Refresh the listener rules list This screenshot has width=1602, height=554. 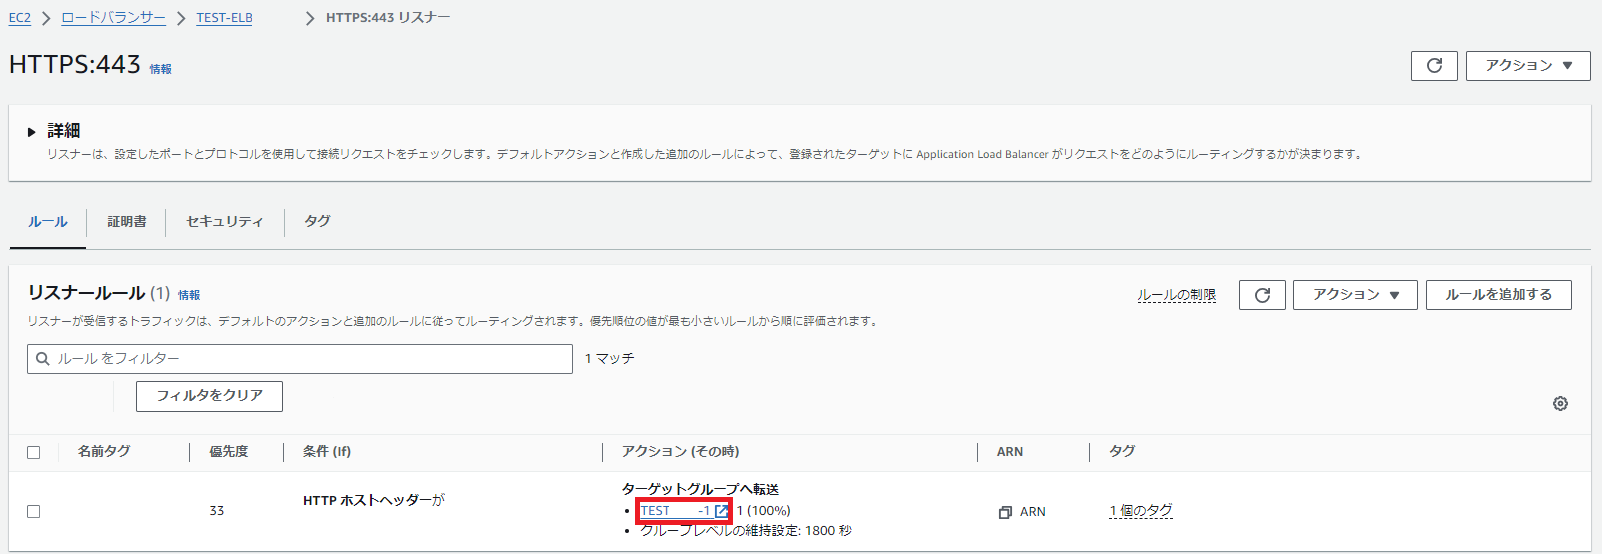pyautogui.click(x=1262, y=295)
